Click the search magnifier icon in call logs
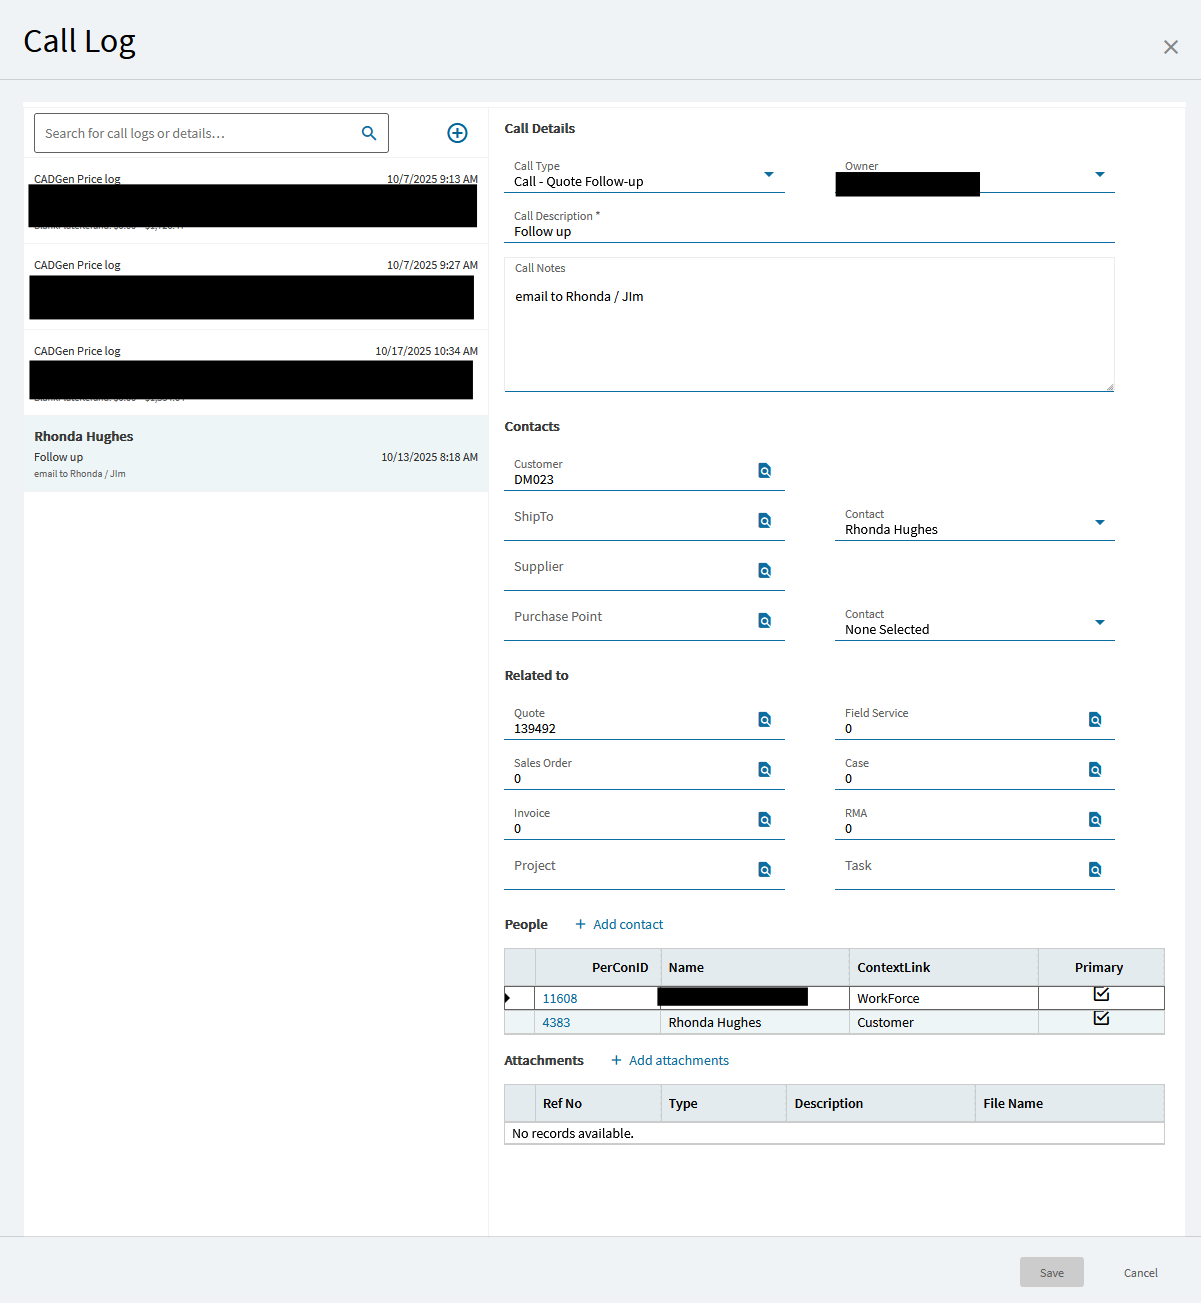 click(368, 133)
